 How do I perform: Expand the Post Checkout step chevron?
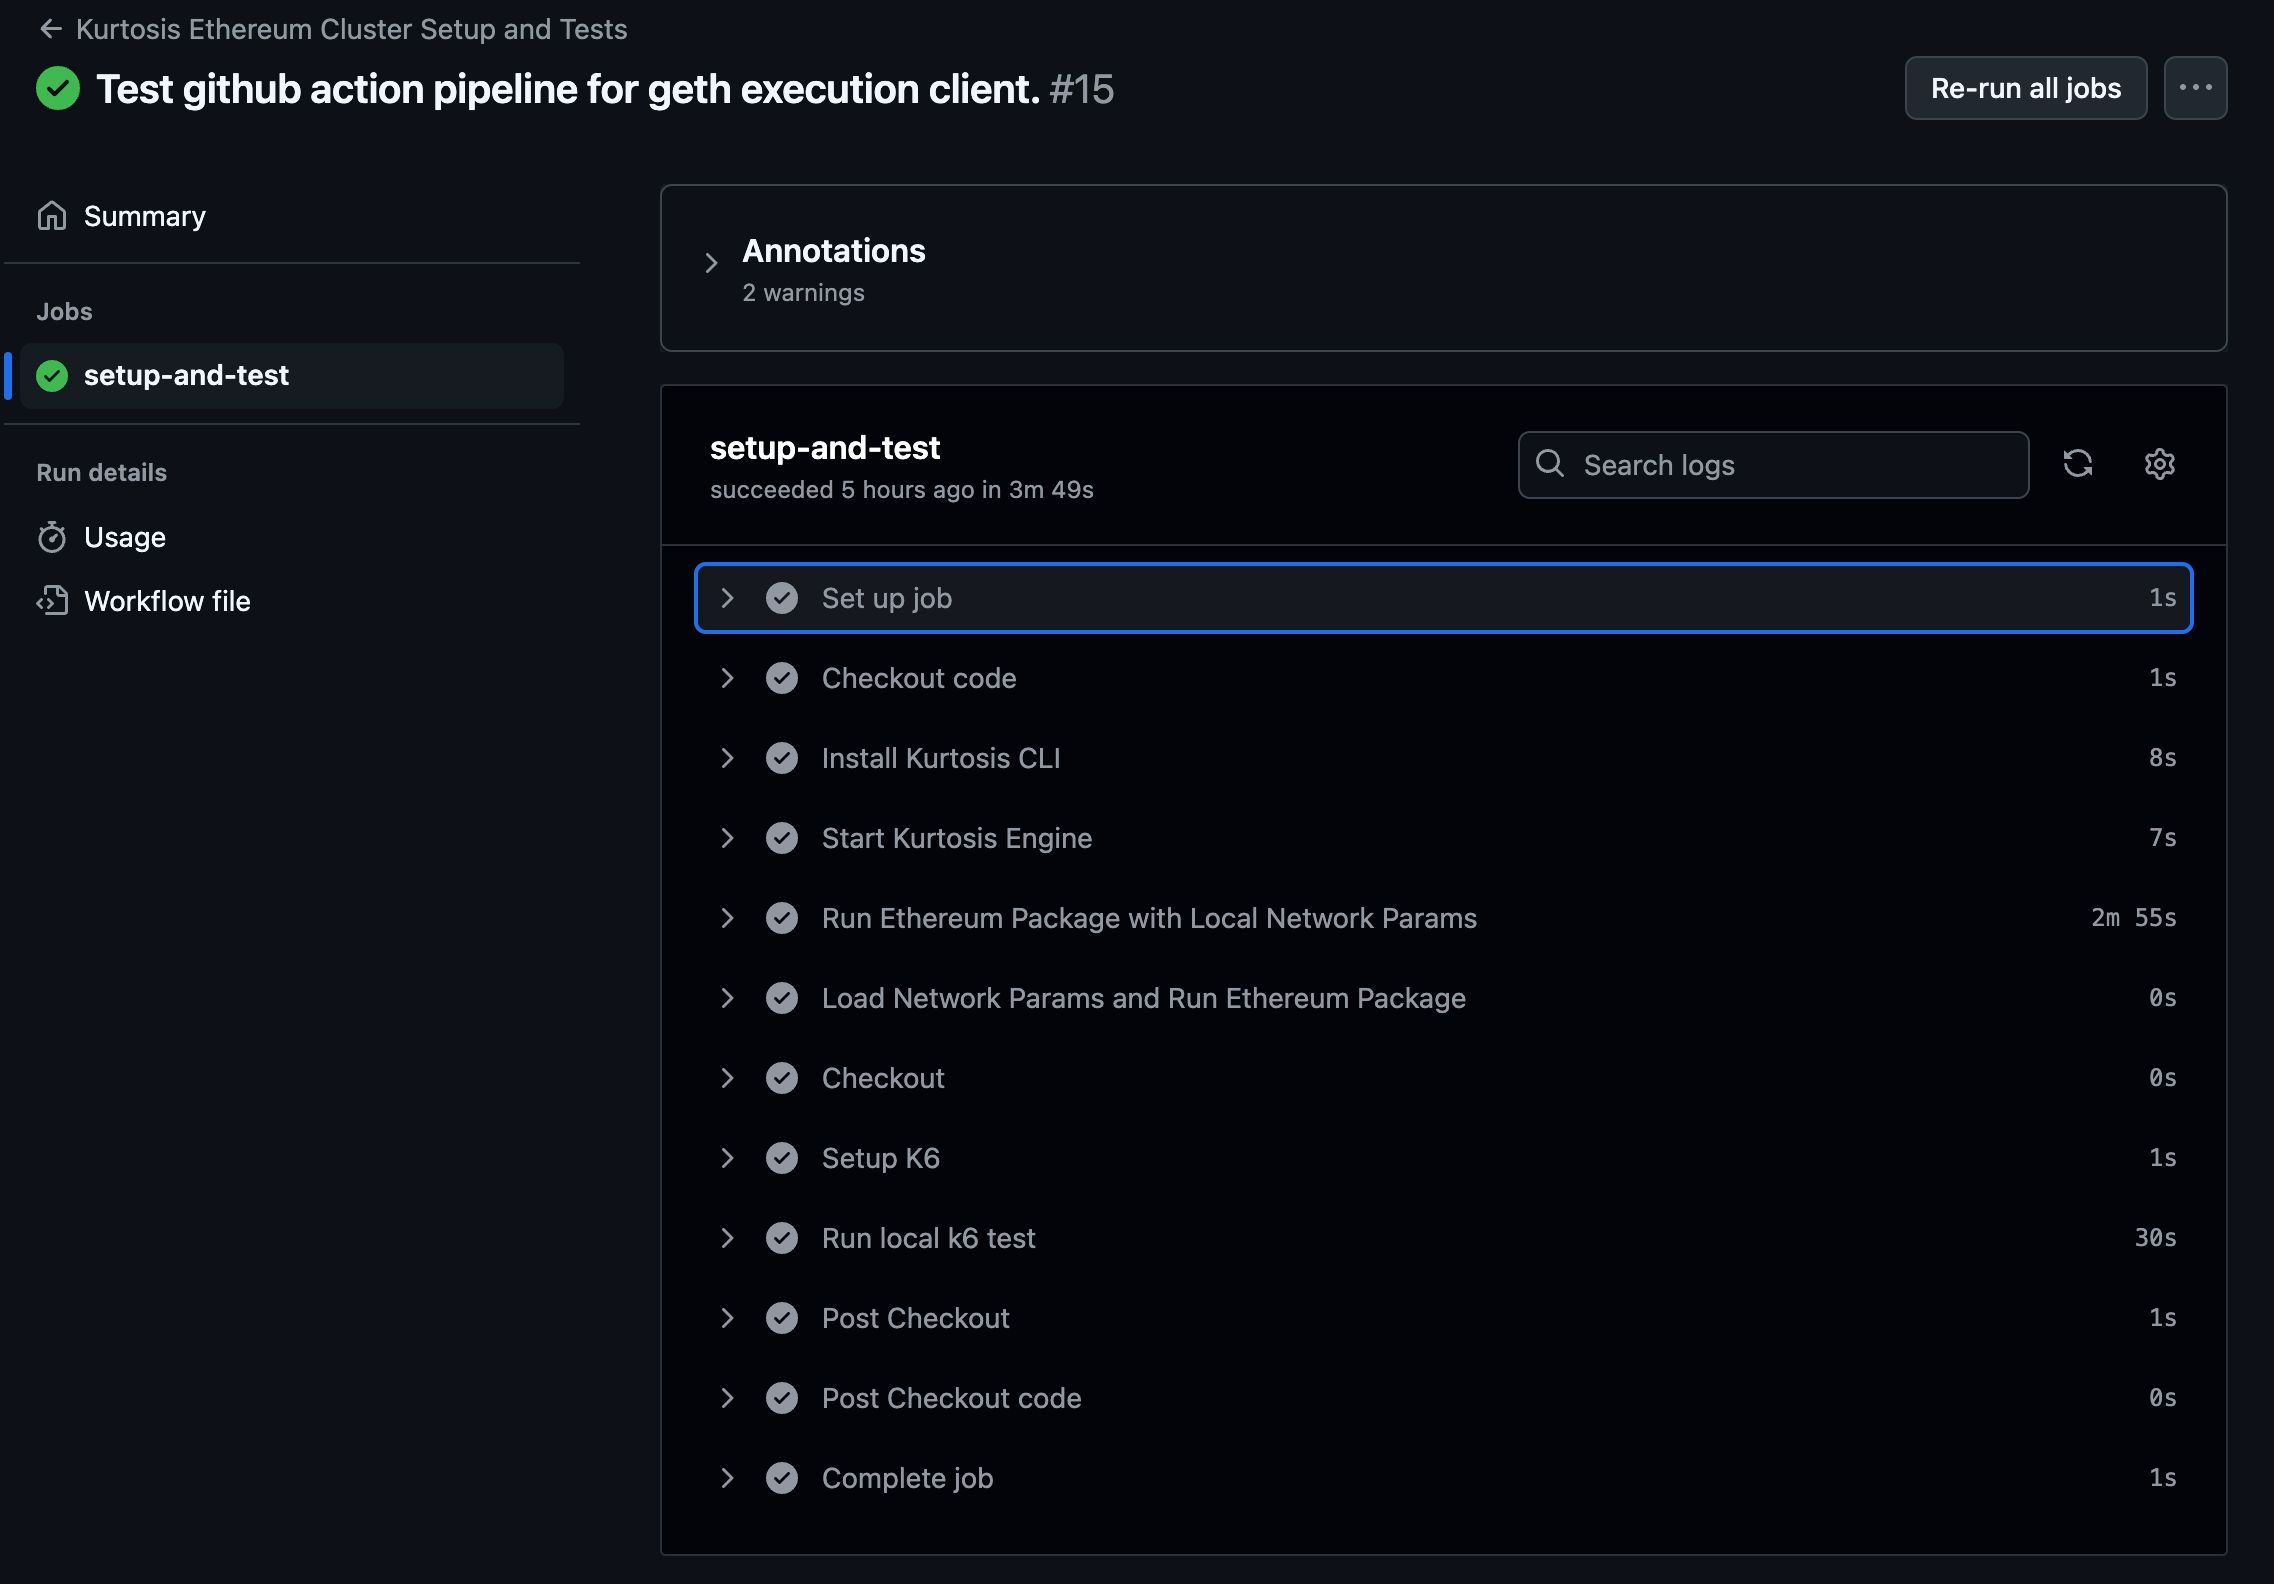[x=727, y=1318]
